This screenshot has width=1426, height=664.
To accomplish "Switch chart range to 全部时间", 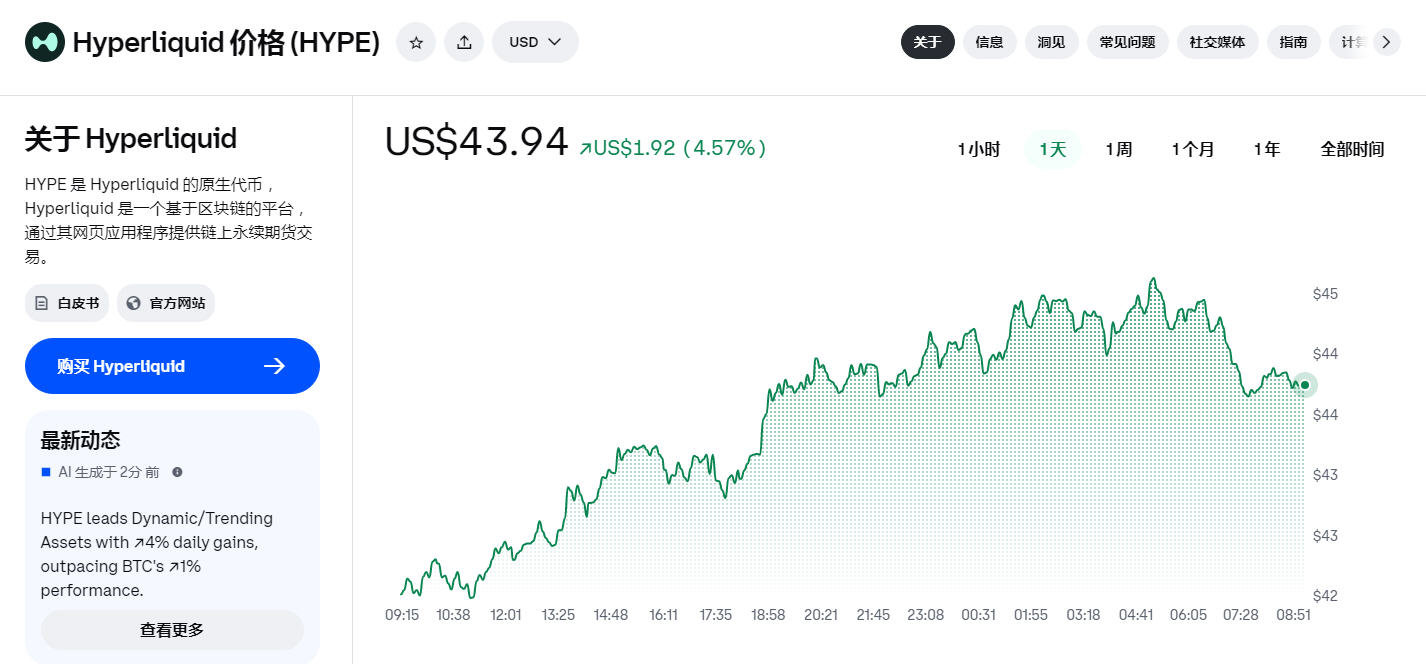I will [1352, 149].
